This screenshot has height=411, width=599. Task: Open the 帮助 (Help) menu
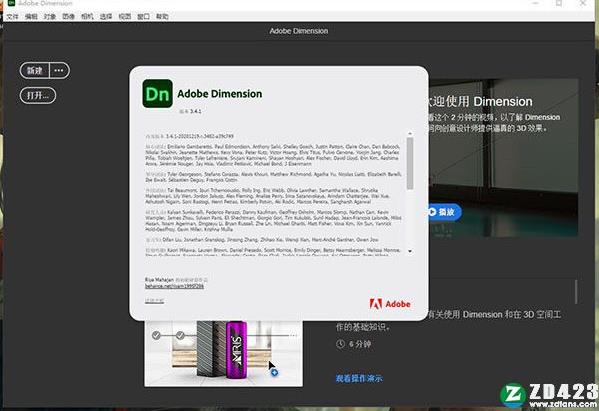tap(162, 16)
